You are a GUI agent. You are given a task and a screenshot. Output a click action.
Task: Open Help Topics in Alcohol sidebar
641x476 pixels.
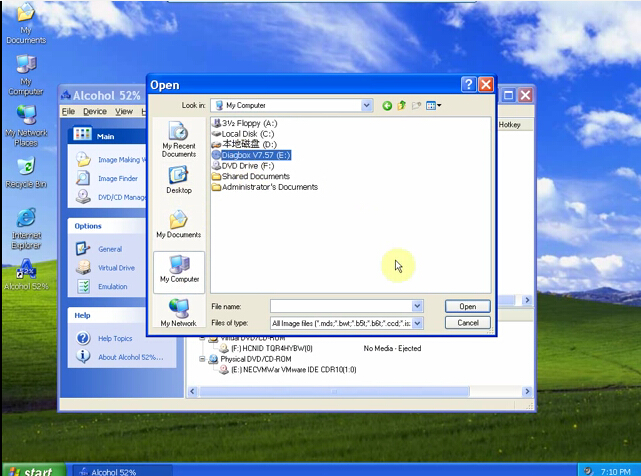[104, 338]
